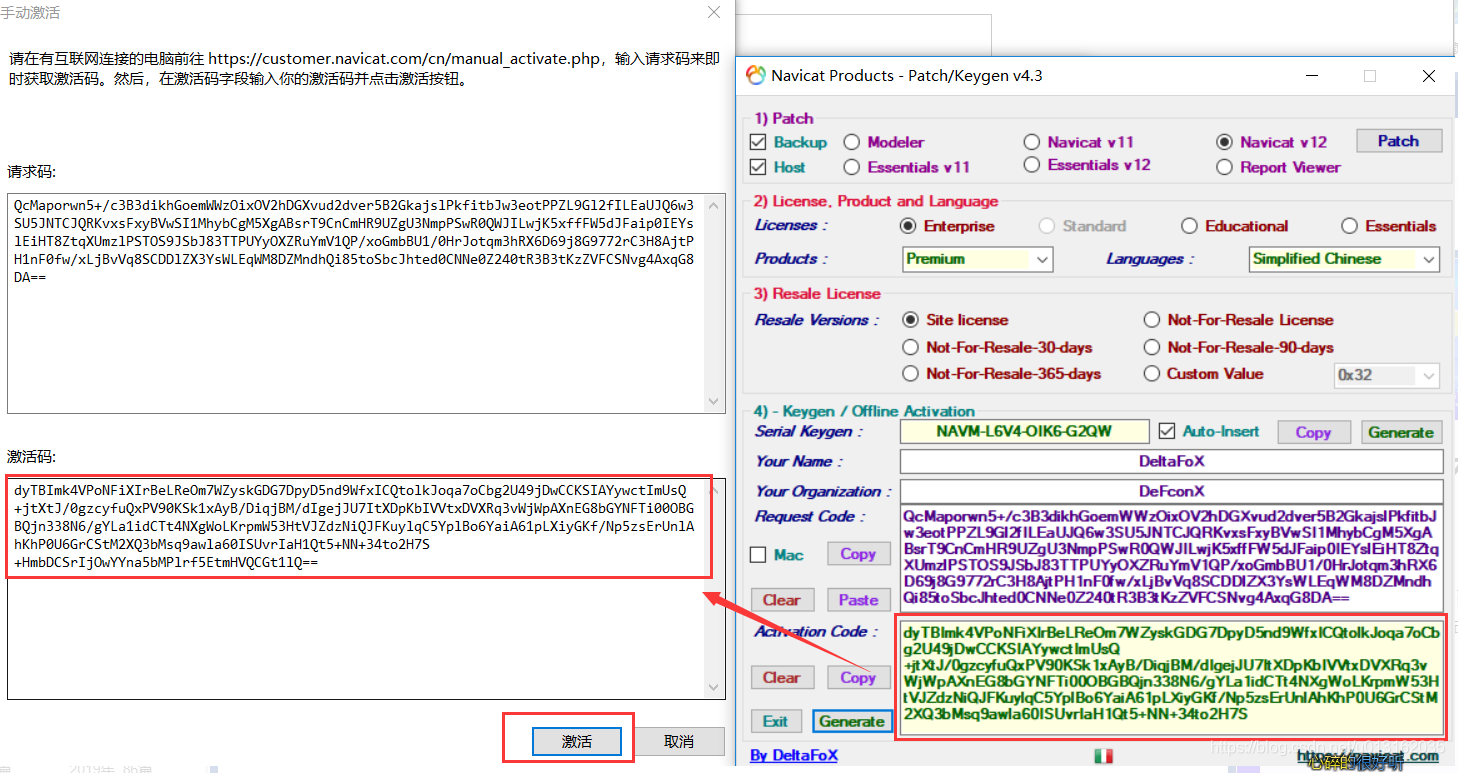This screenshot has height=773, width=1458.
Task: Click the Copy button beside the Serial Keygen field
Action: pos(1313,432)
